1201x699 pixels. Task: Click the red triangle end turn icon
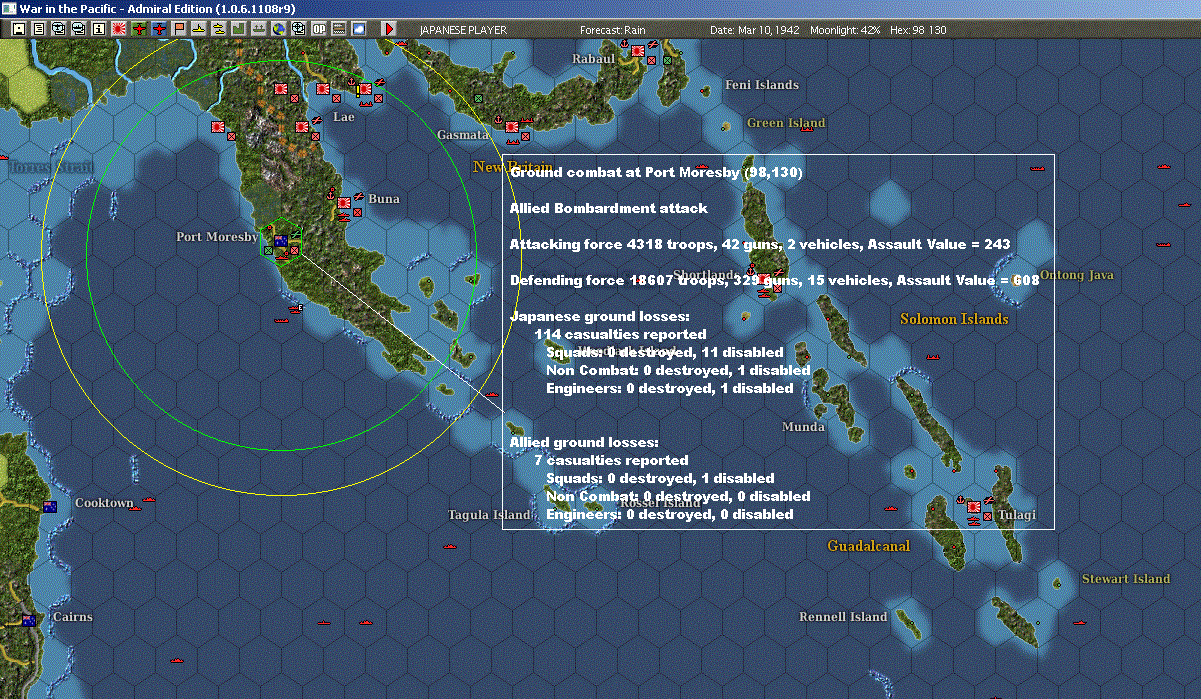(389, 29)
